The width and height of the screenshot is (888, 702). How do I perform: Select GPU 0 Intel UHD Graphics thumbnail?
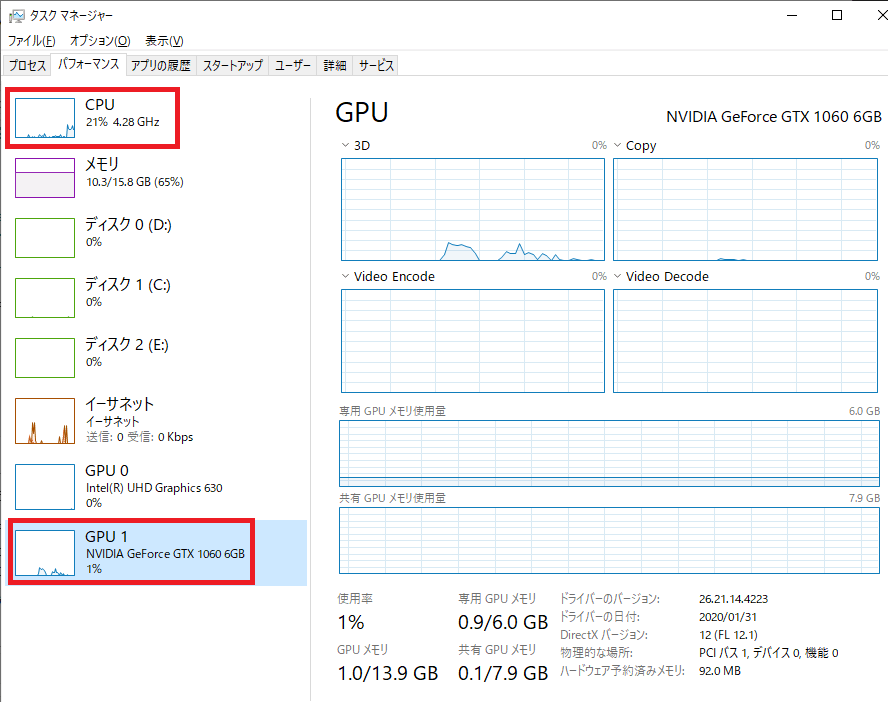tap(45, 487)
